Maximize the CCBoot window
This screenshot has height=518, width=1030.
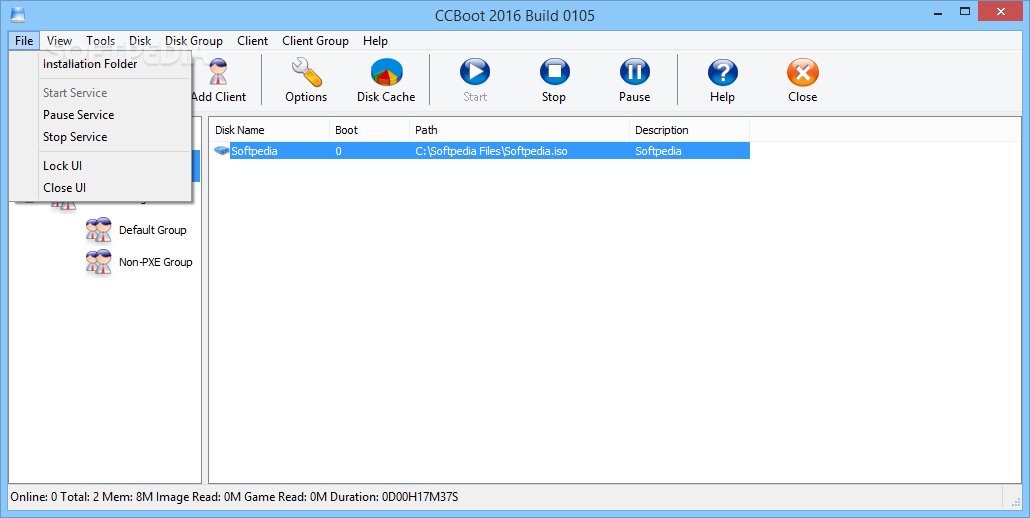(x=965, y=11)
